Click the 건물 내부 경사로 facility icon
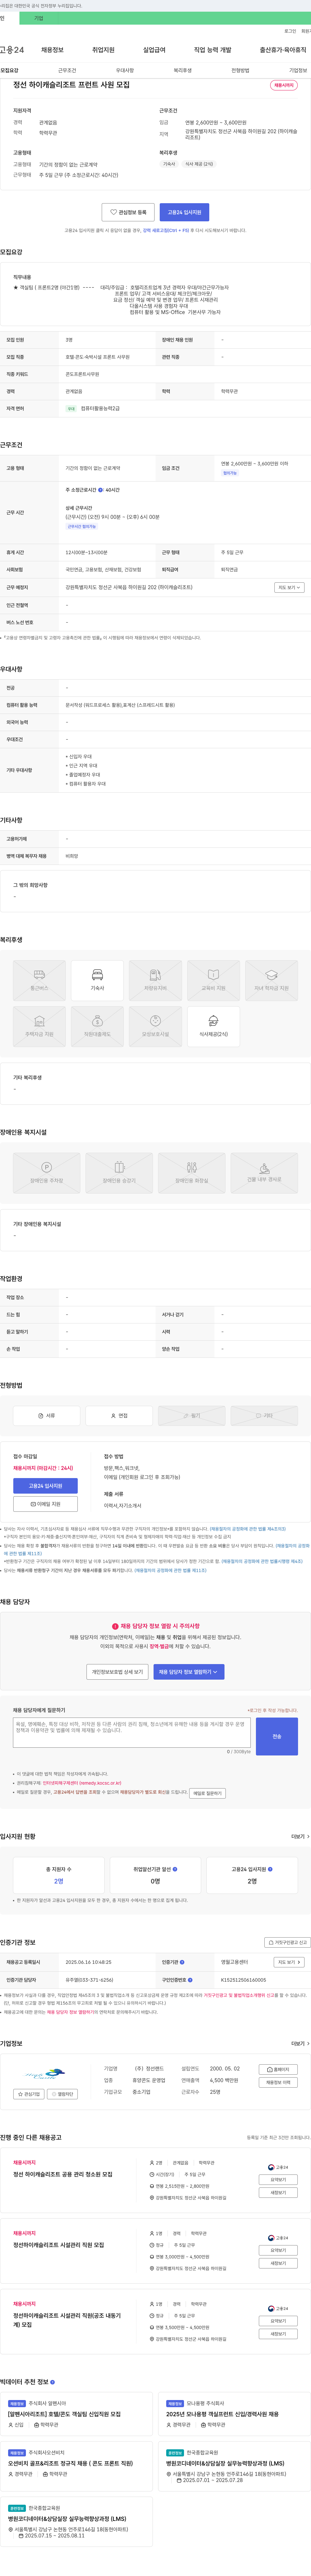 coord(264,1173)
